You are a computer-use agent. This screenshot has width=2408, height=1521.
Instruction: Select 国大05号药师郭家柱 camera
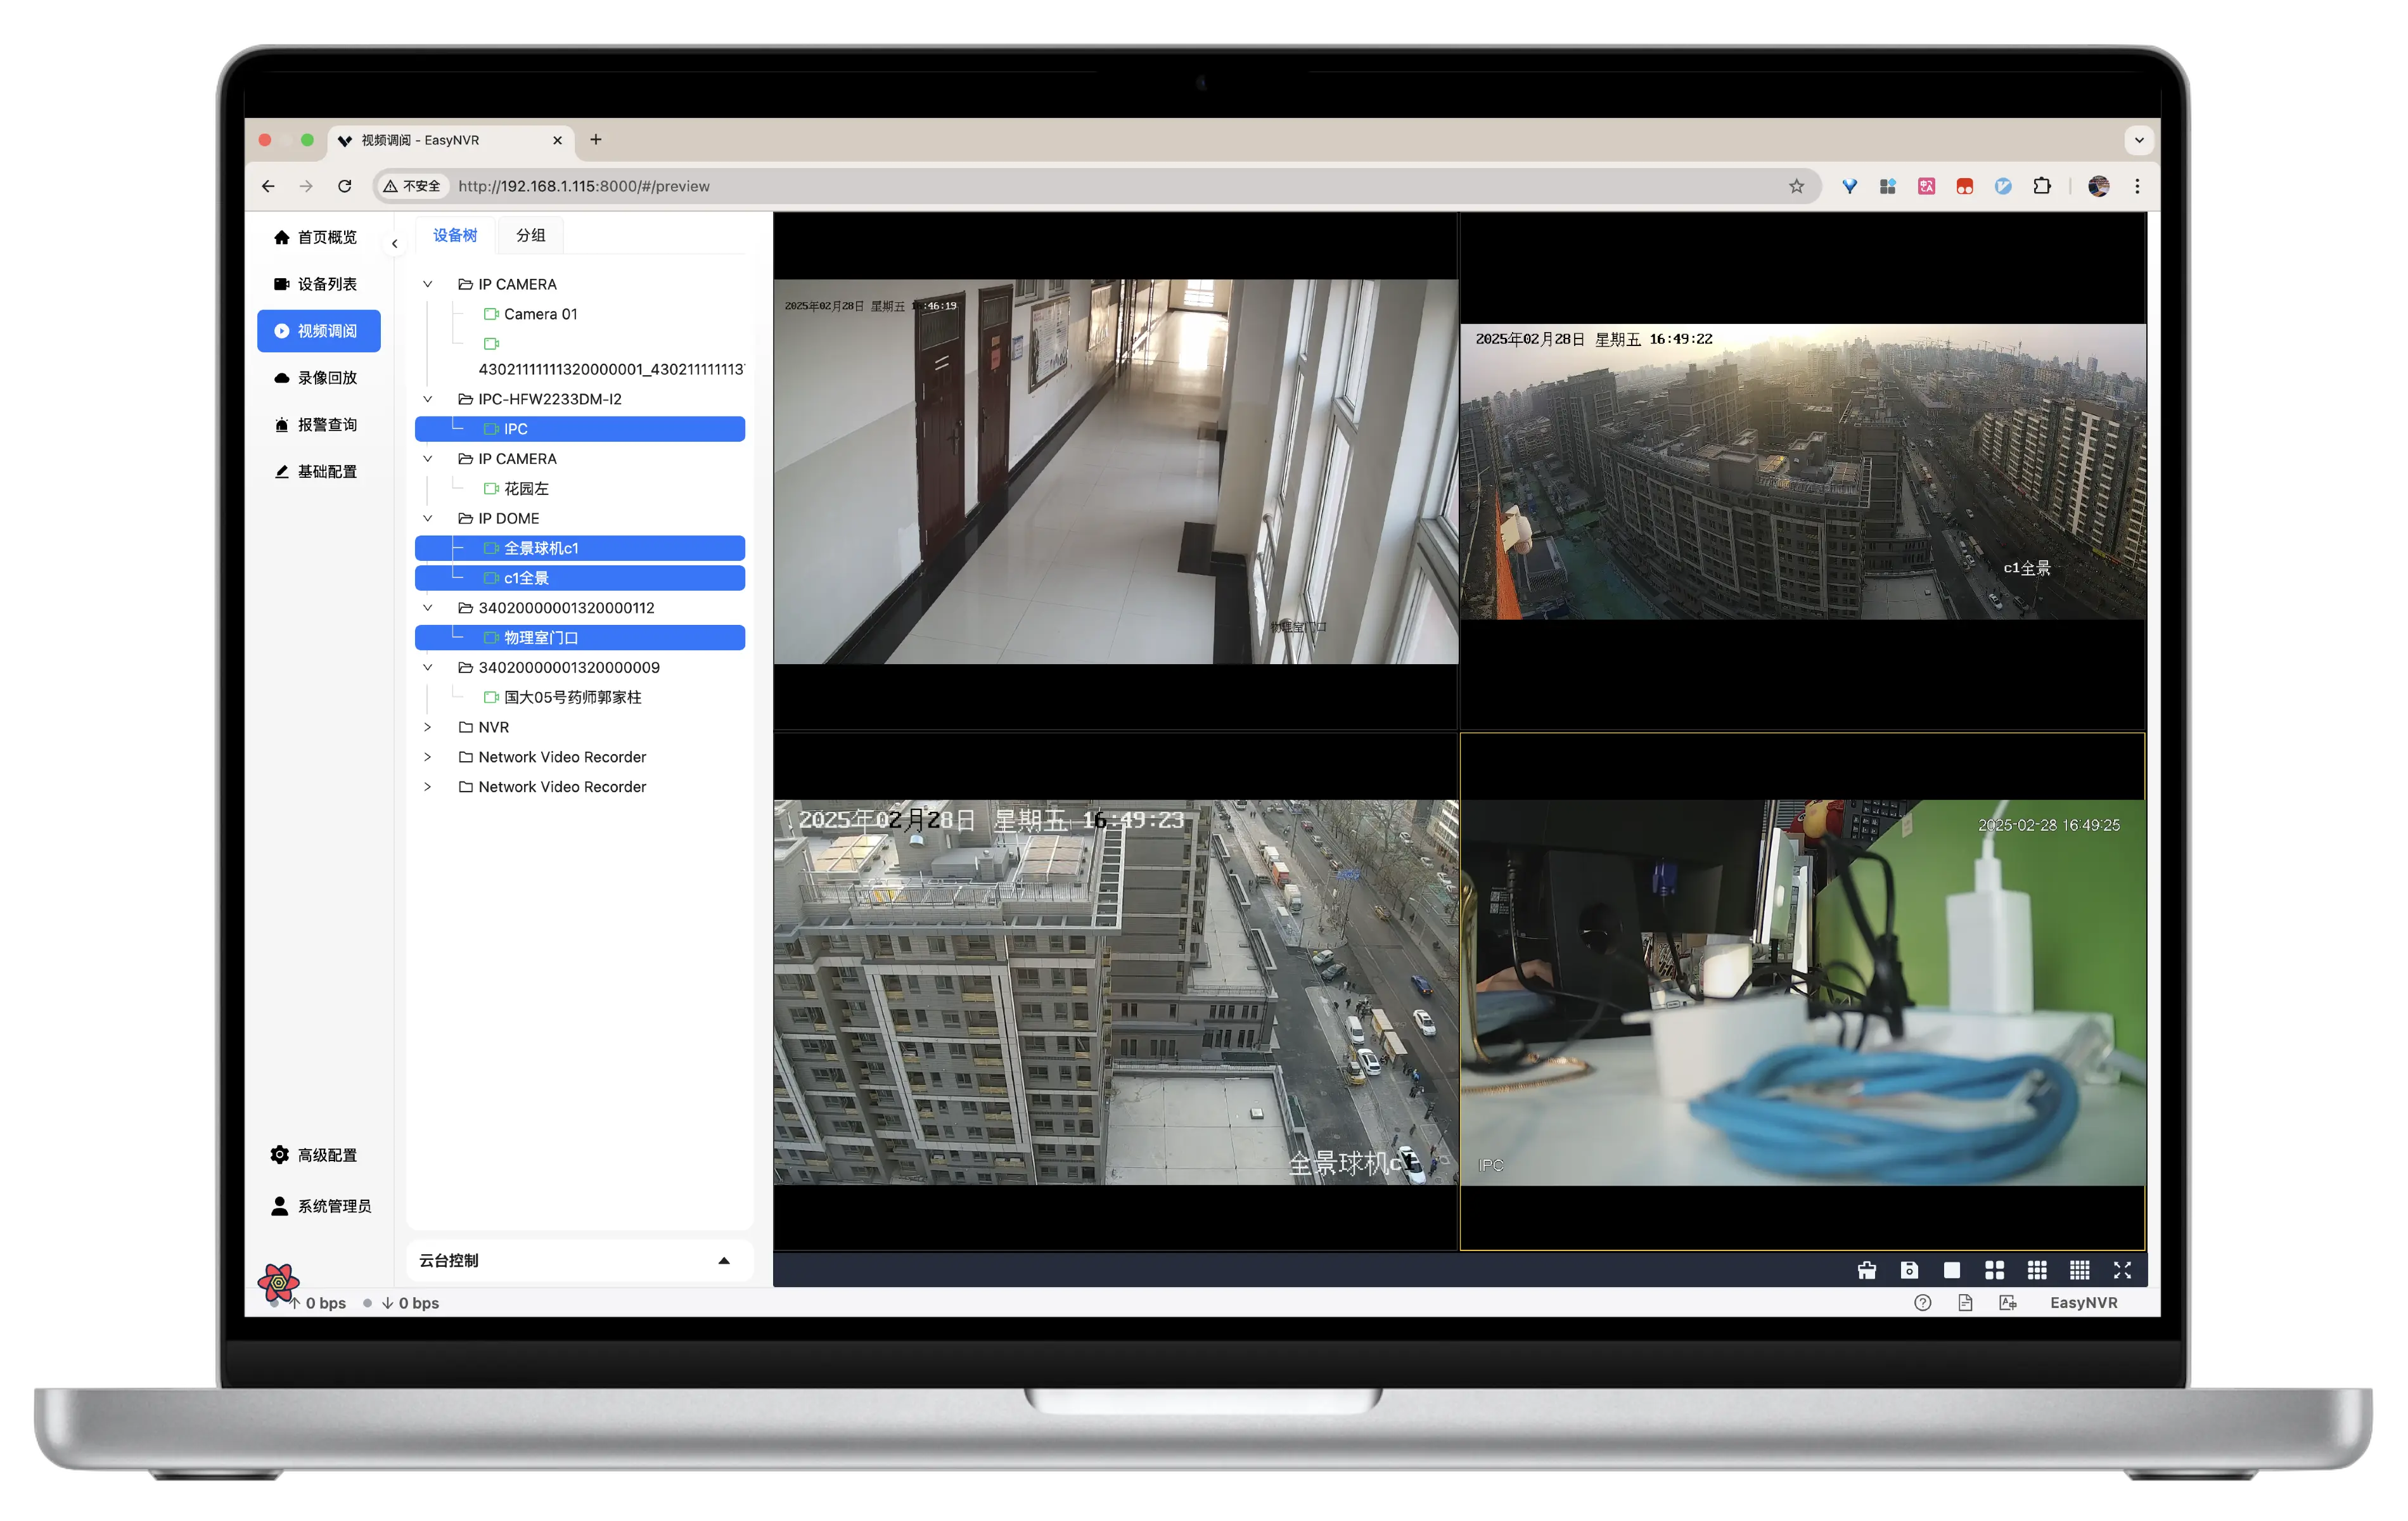[572, 697]
